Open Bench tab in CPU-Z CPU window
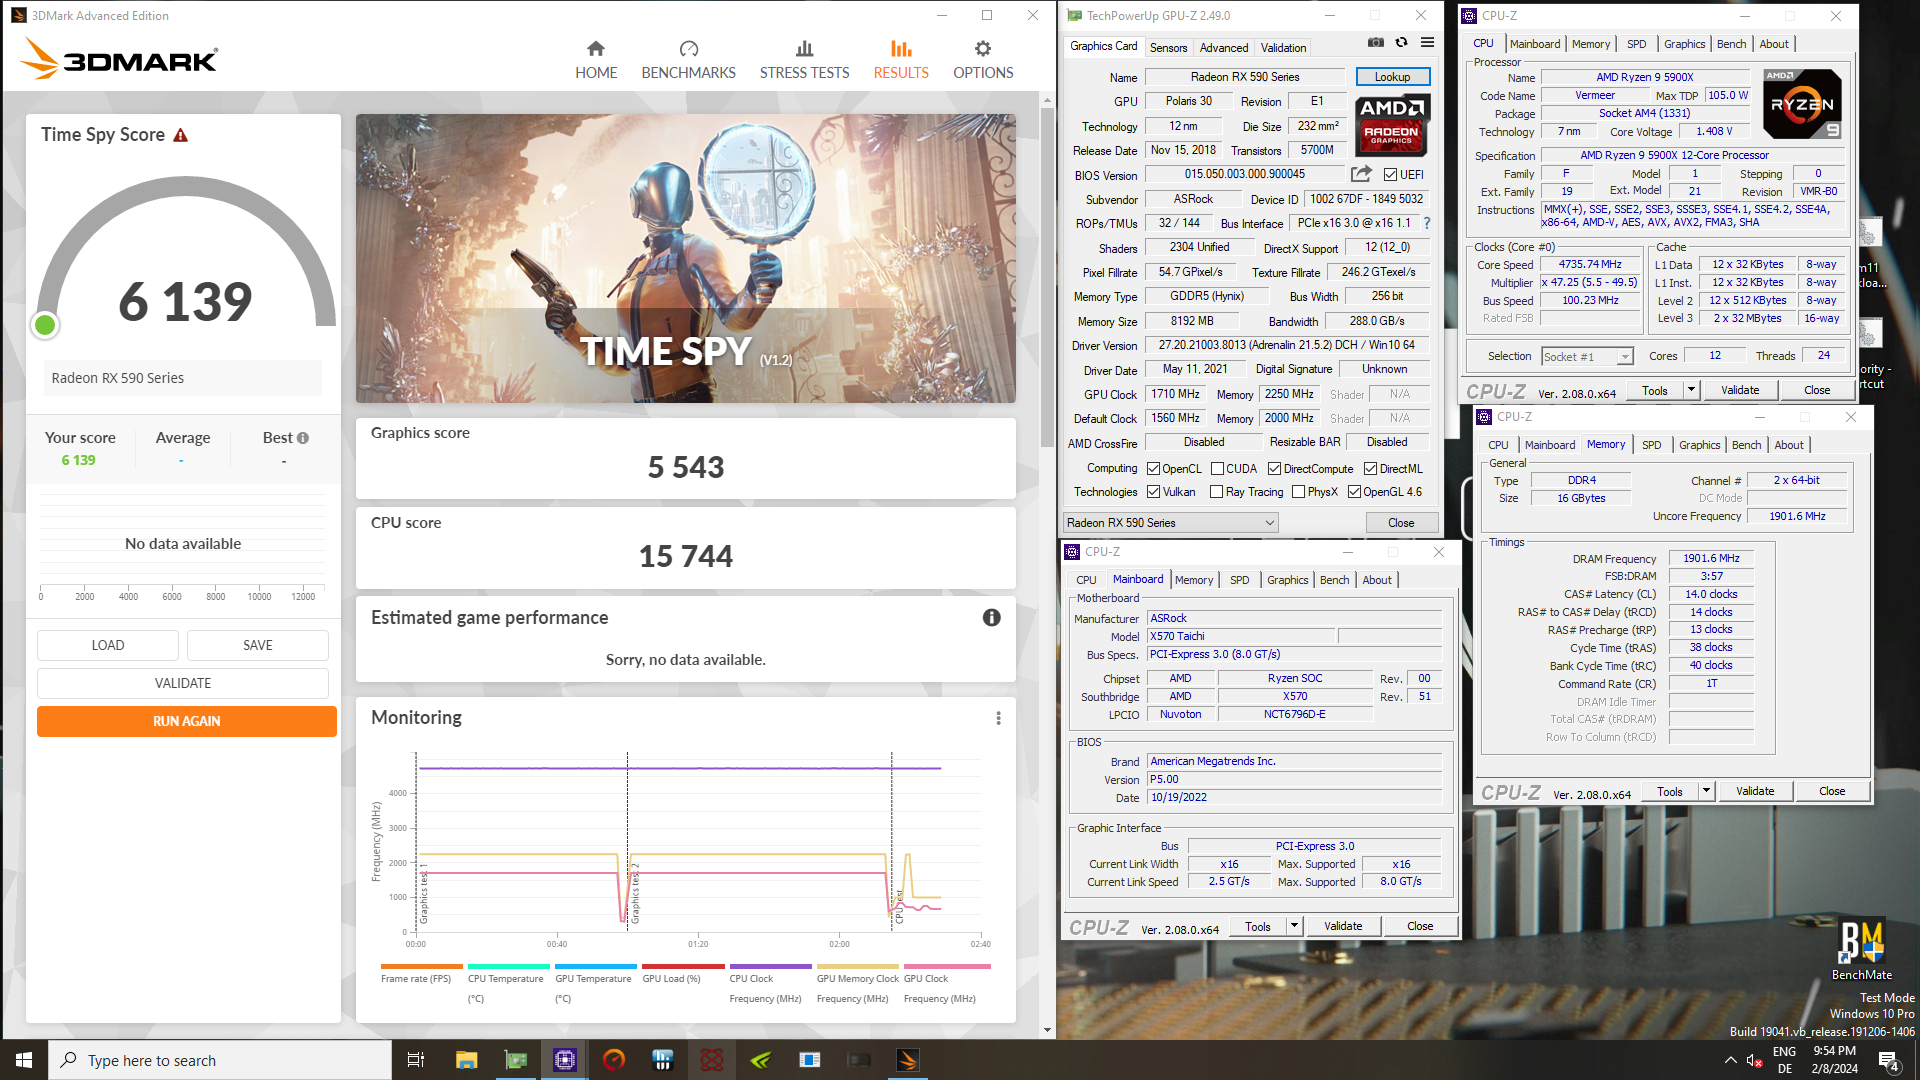The image size is (1920, 1080). (x=1732, y=44)
